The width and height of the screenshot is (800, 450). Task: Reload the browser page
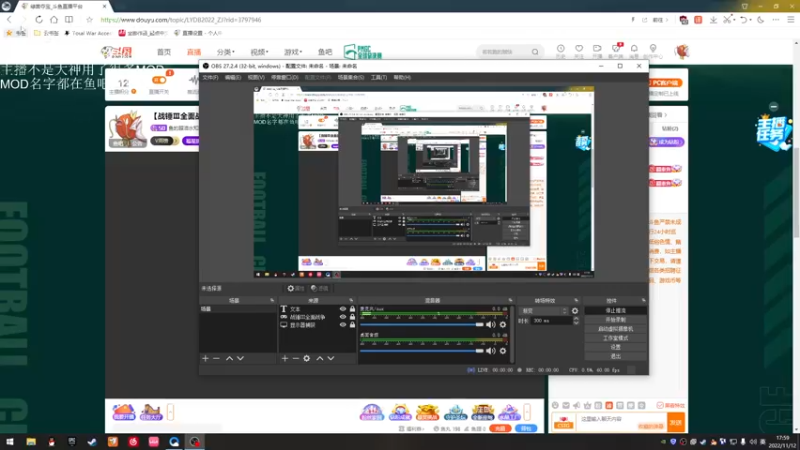click(x=39, y=19)
